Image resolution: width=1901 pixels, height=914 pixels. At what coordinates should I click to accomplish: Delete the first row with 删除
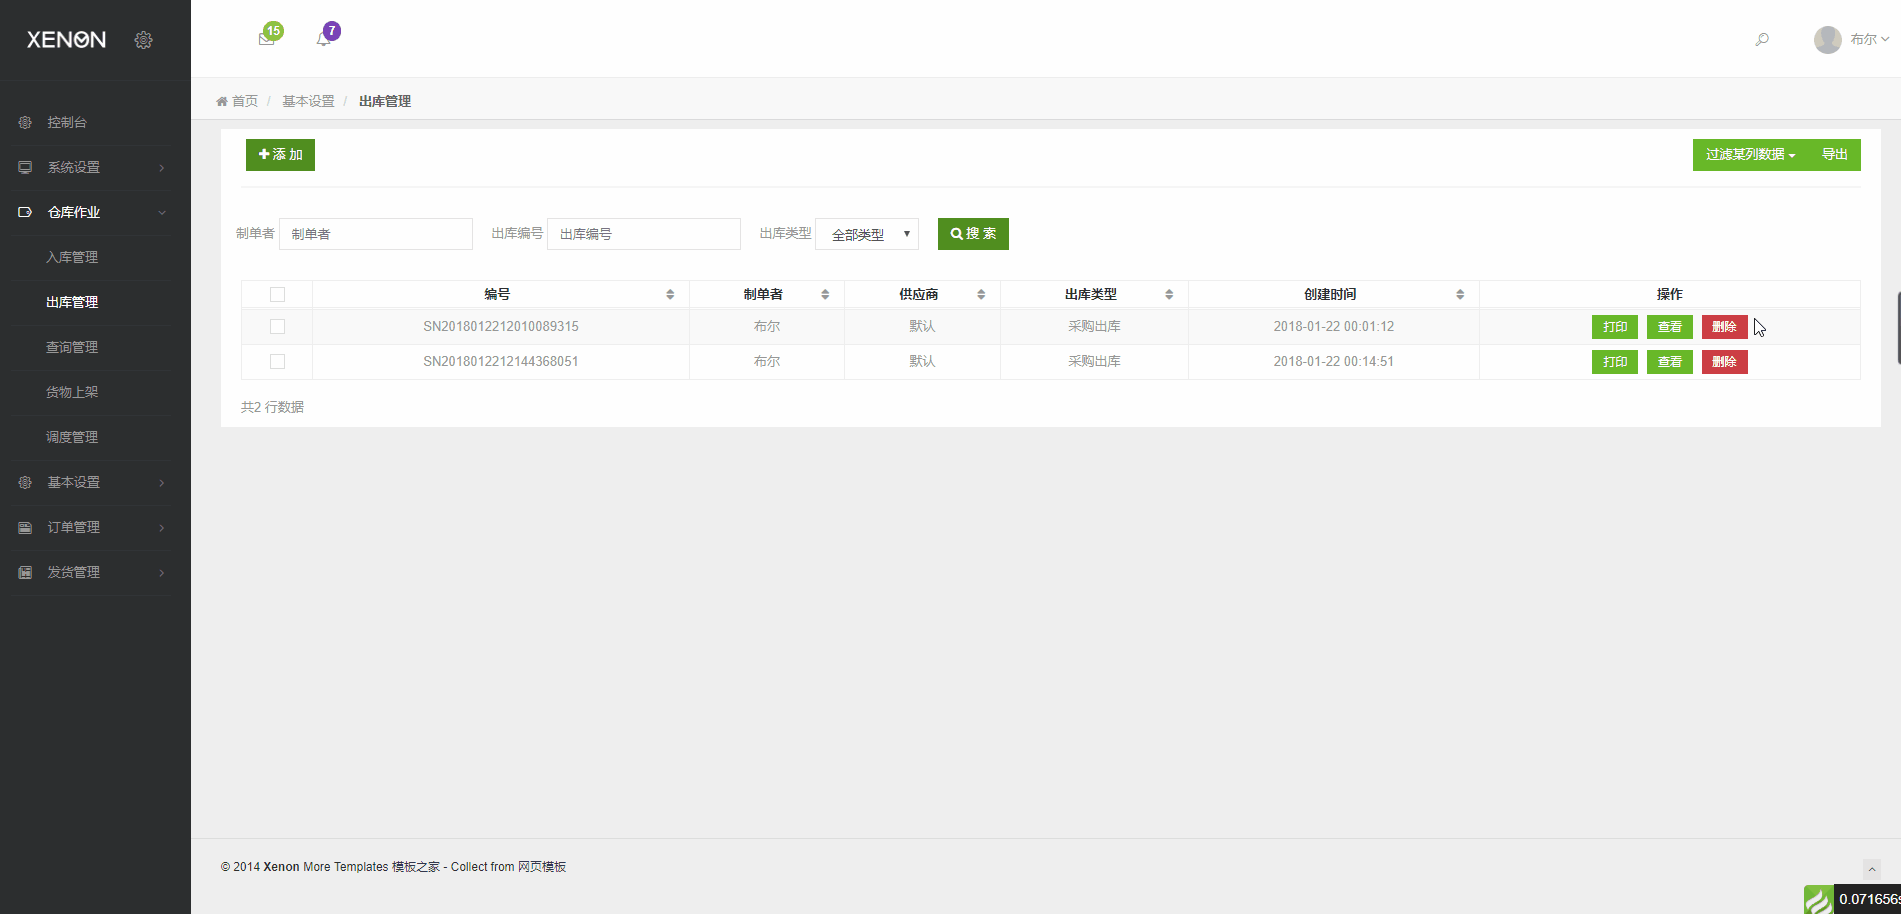(1724, 327)
